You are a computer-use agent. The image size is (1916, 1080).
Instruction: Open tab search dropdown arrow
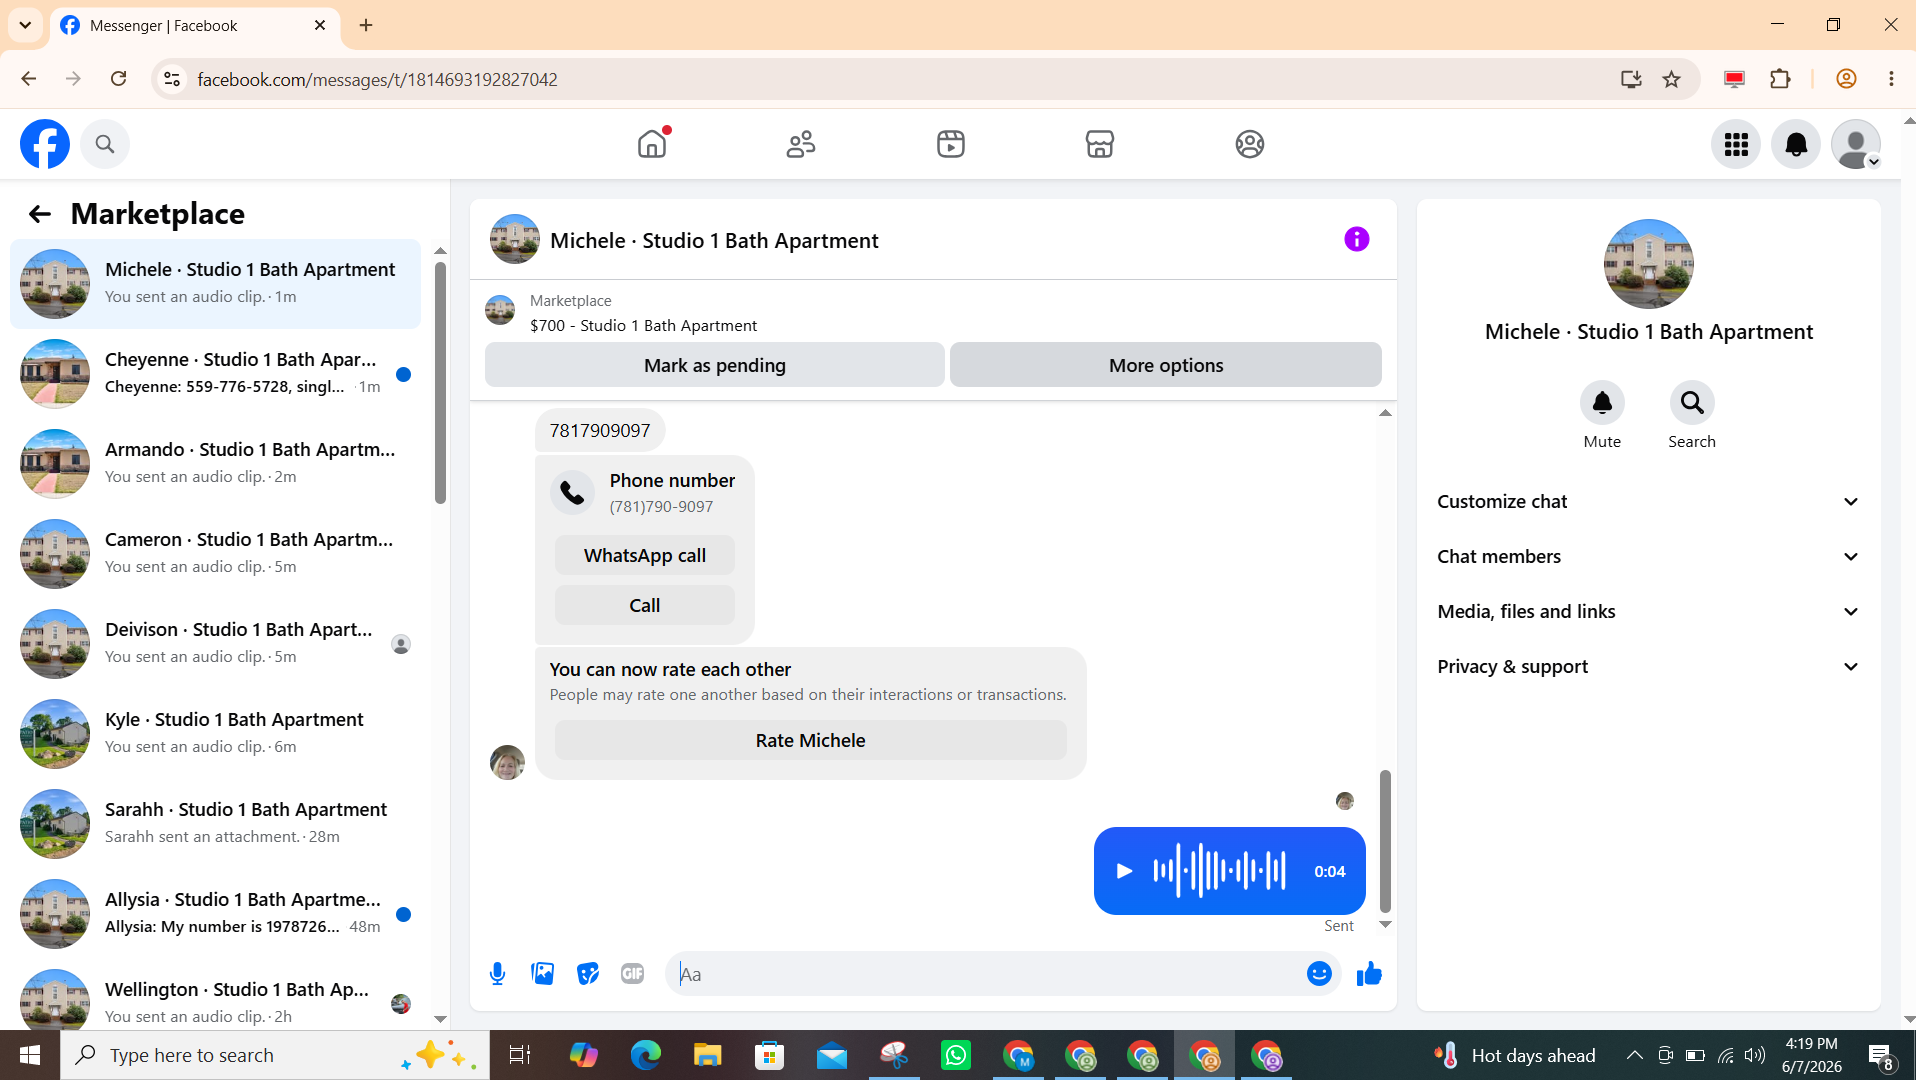[x=25, y=25]
